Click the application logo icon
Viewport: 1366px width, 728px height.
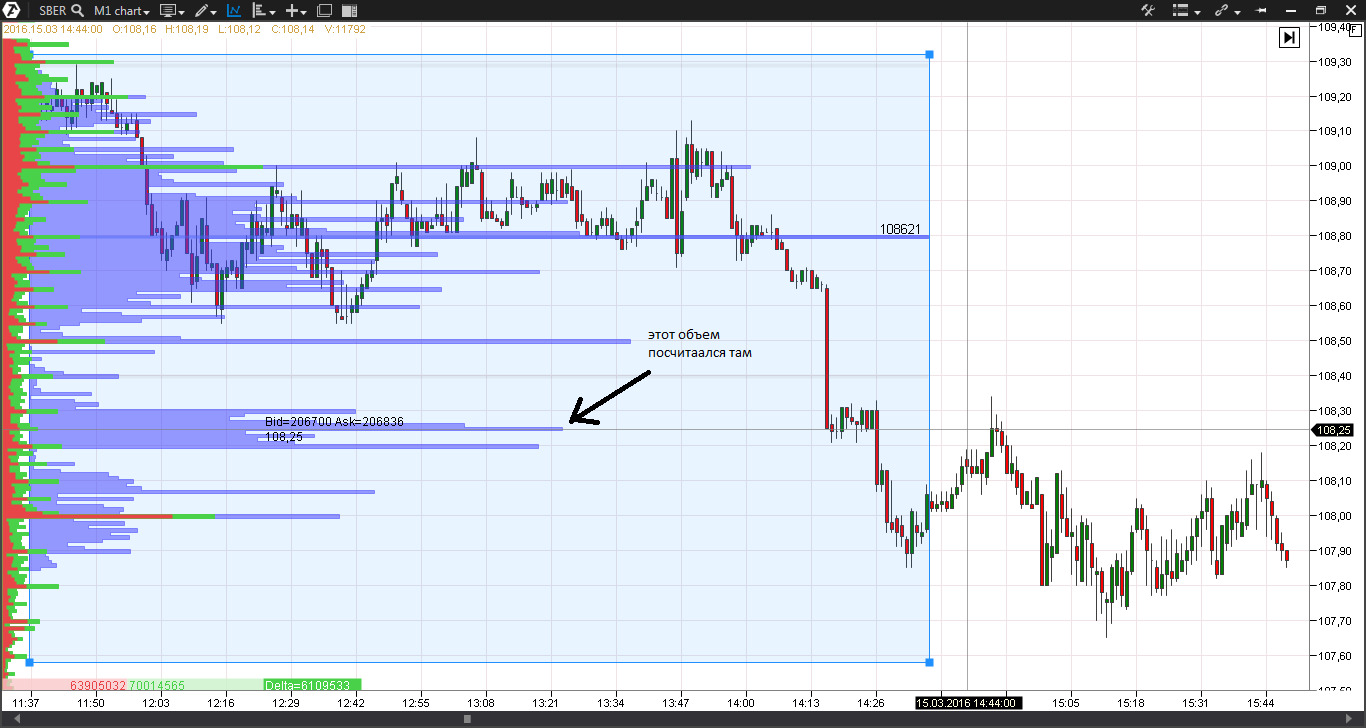tap(13, 10)
